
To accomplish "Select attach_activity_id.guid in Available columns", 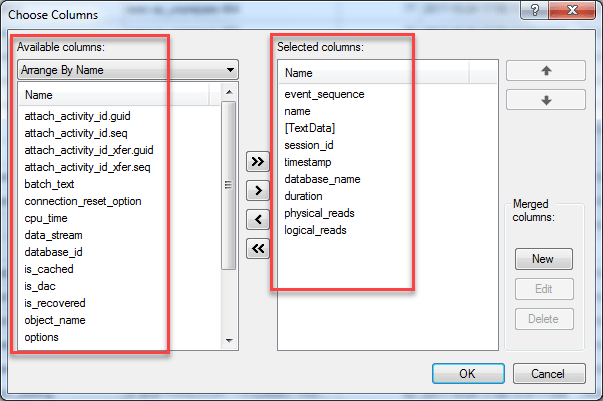I will 77,116.
